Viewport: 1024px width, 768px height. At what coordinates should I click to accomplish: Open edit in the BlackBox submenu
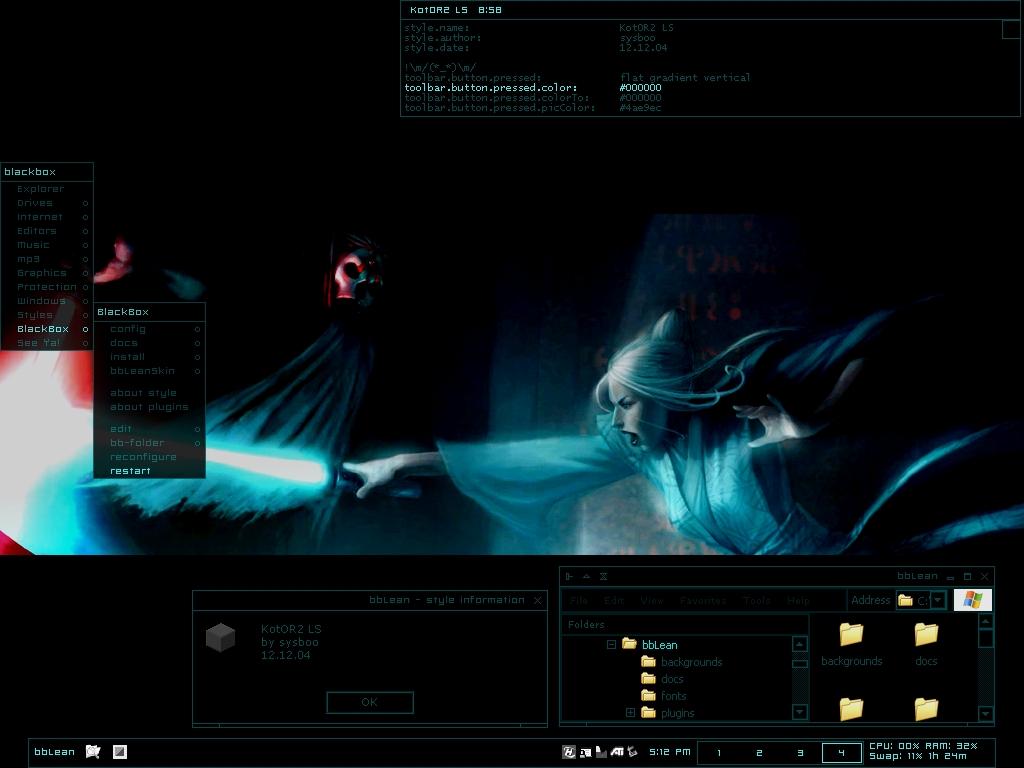coord(150,429)
